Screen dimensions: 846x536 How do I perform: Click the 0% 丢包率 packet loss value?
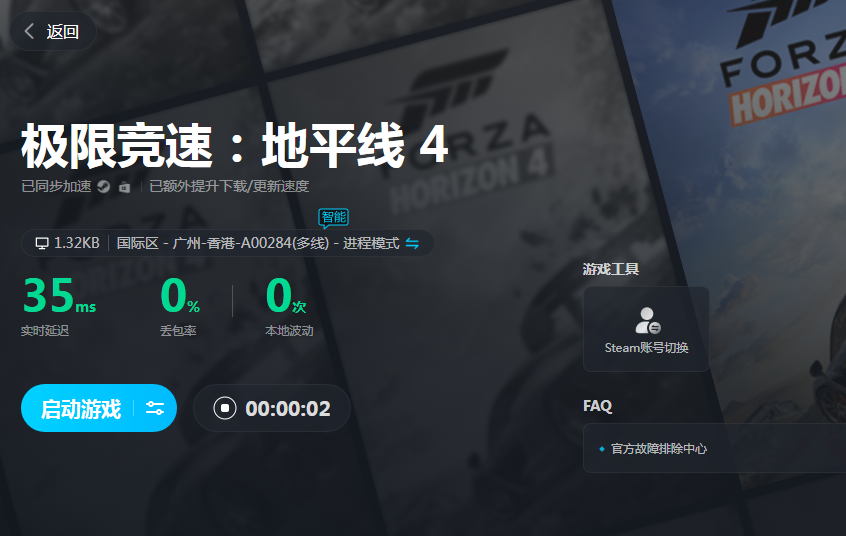coord(180,295)
